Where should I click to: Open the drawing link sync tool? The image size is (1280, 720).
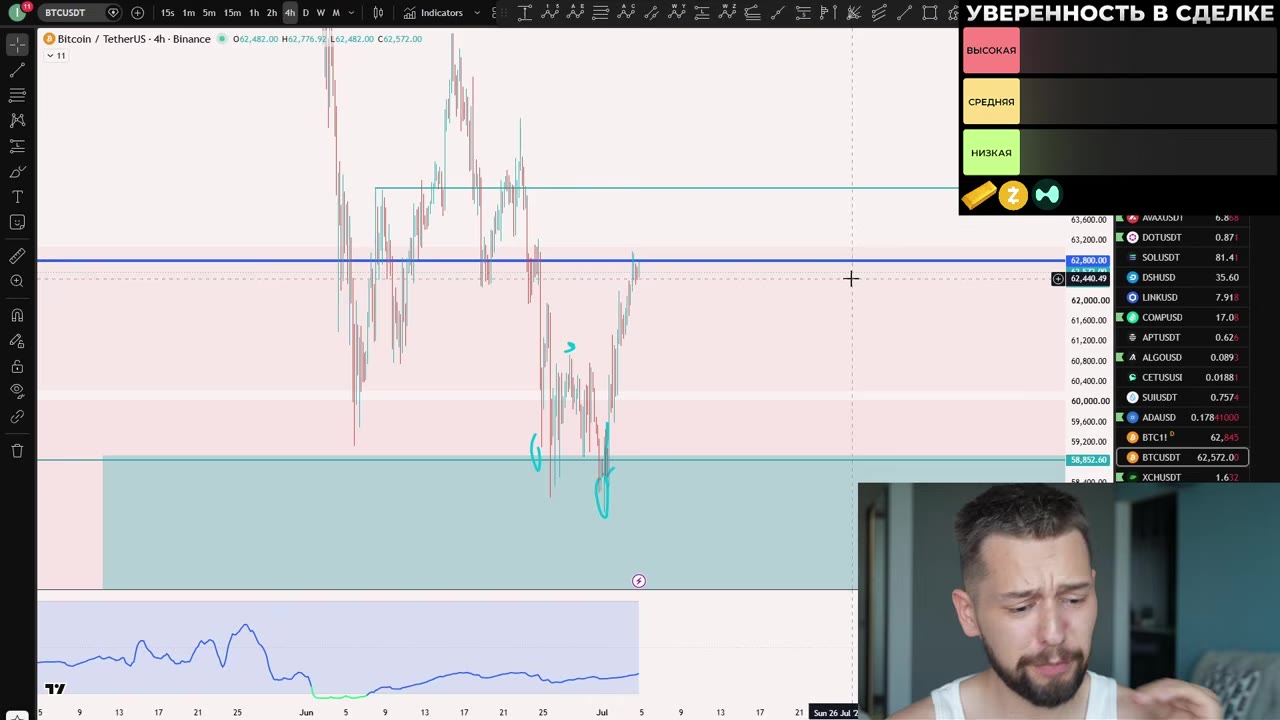(x=17, y=417)
